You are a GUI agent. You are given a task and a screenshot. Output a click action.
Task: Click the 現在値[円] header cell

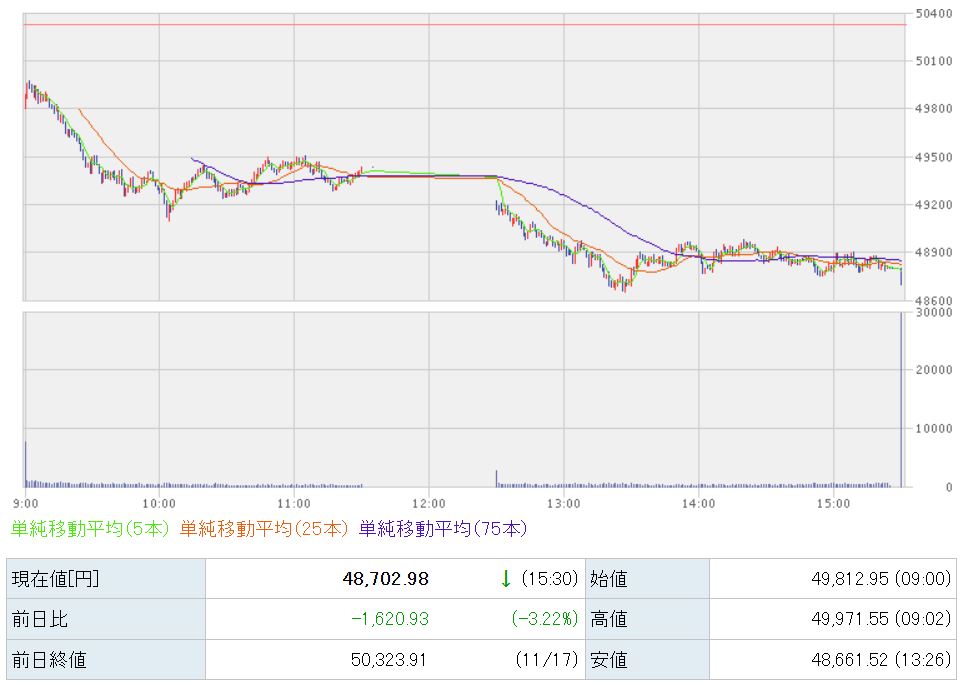point(56,579)
